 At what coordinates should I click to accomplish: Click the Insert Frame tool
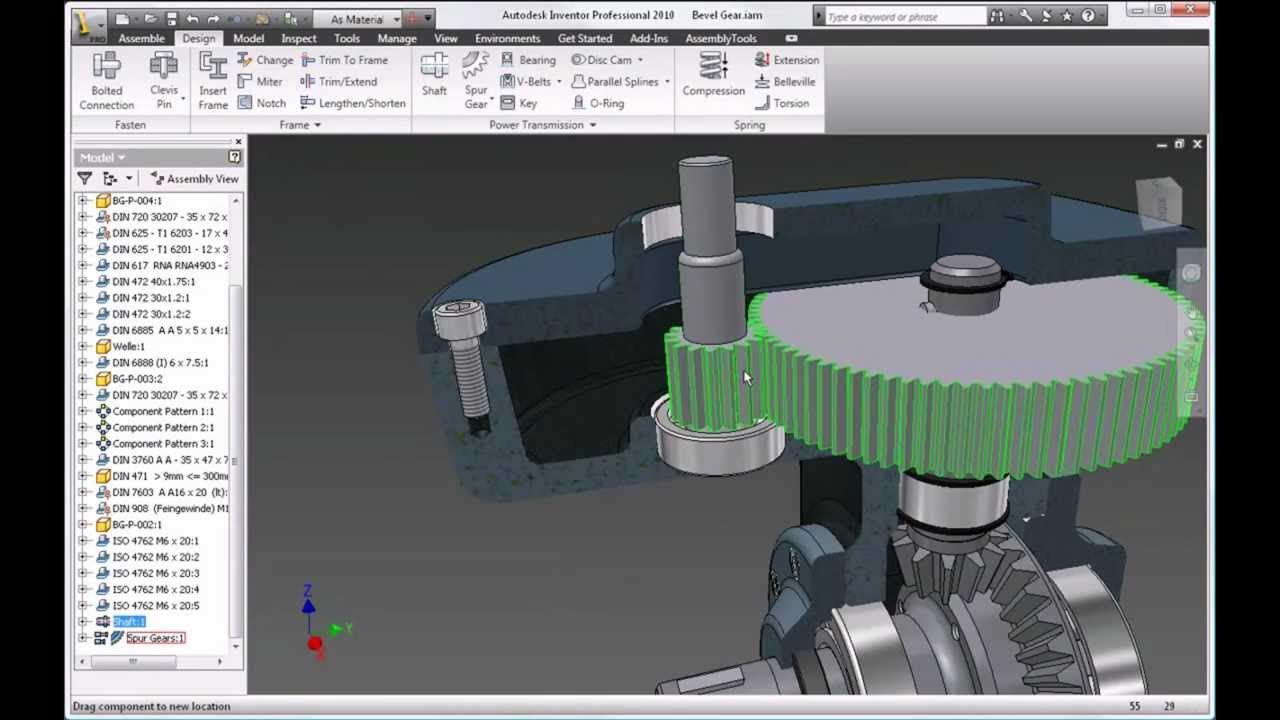[x=213, y=81]
